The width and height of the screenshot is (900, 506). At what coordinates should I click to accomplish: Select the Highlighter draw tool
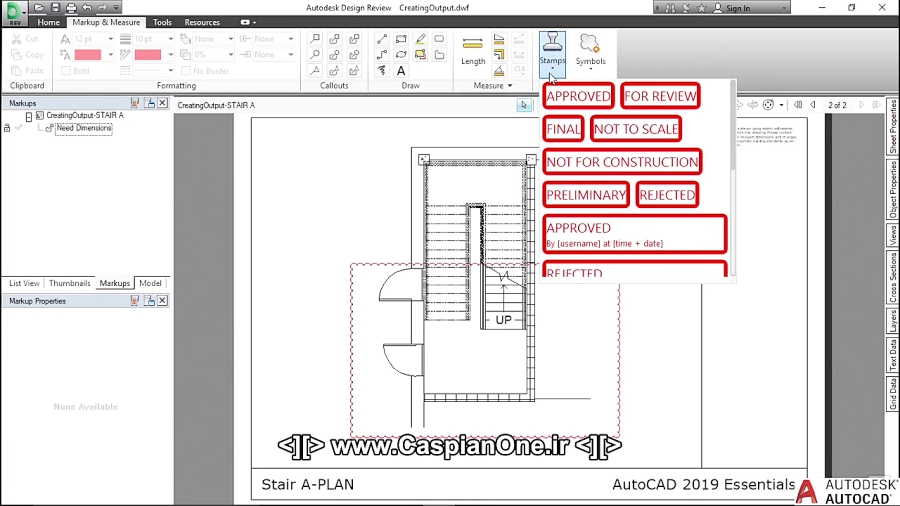tap(420, 39)
